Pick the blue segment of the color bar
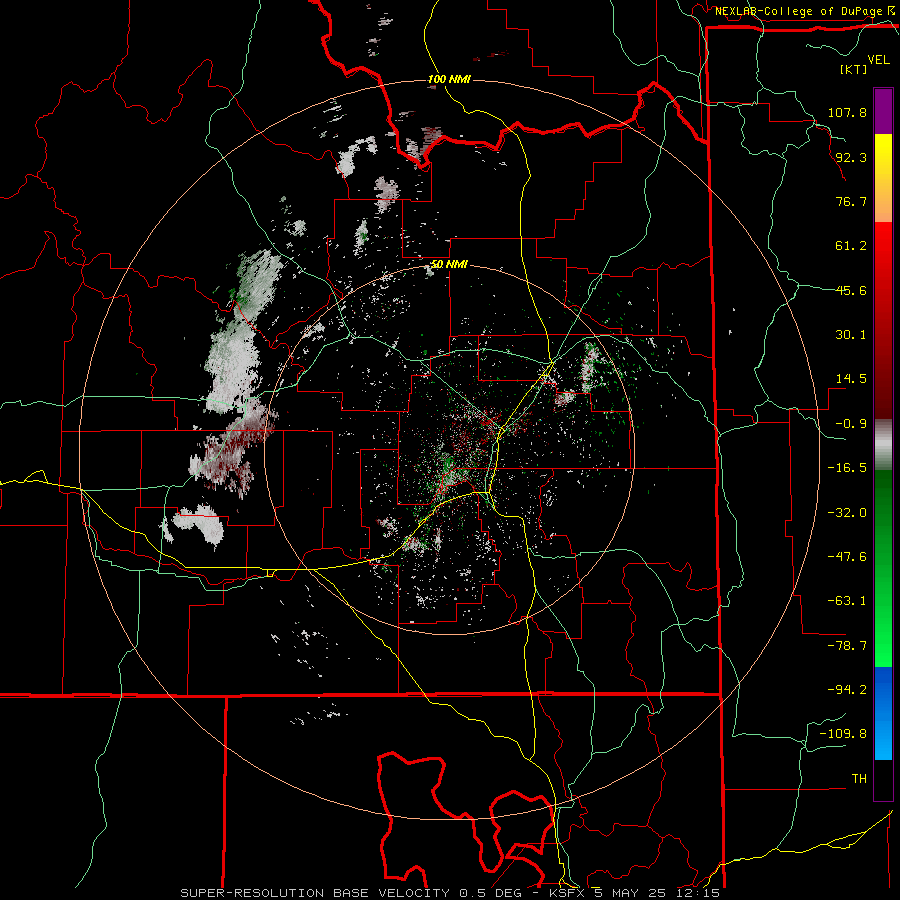The image size is (900, 900). click(x=883, y=713)
